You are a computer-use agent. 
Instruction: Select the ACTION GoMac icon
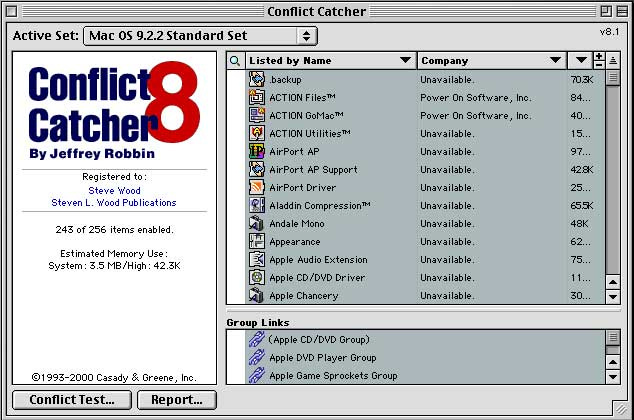(x=256, y=115)
